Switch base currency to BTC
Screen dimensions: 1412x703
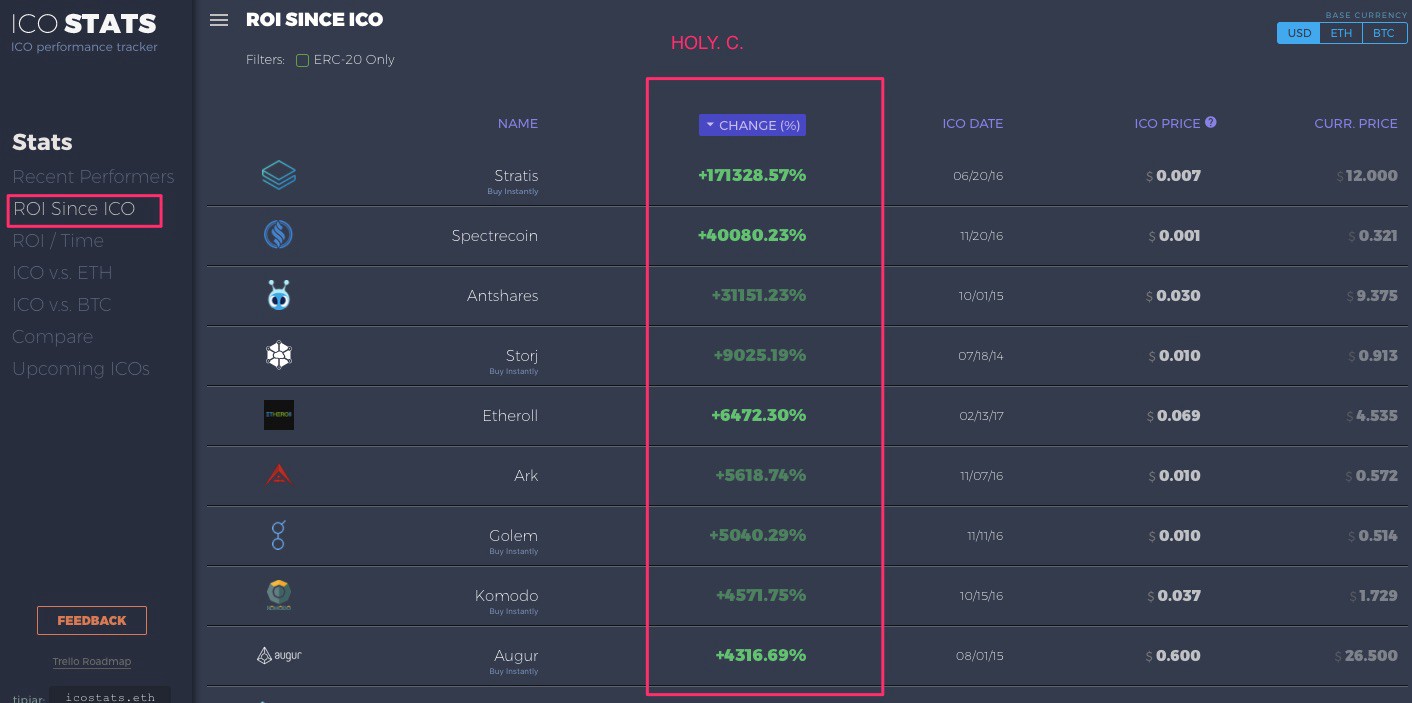point(1383,33)
